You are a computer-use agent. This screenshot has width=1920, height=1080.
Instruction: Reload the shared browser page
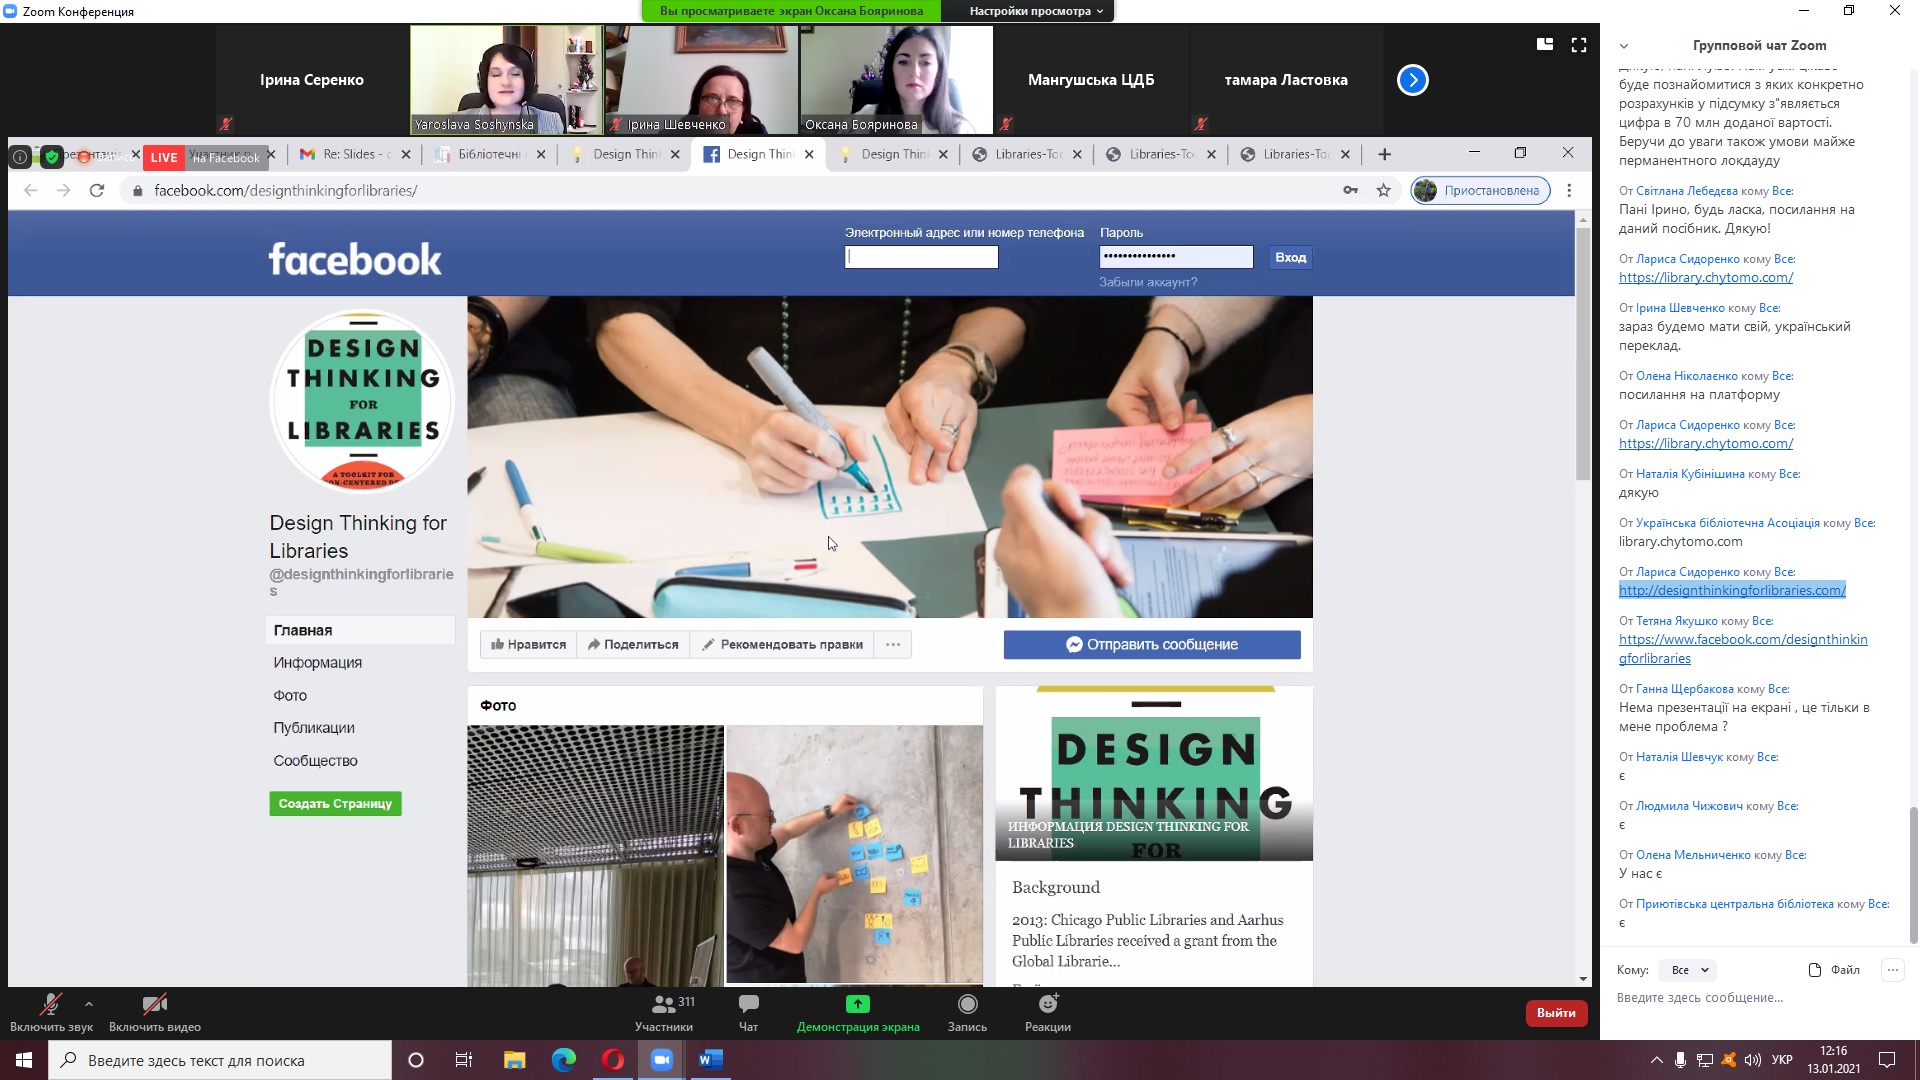97,190
